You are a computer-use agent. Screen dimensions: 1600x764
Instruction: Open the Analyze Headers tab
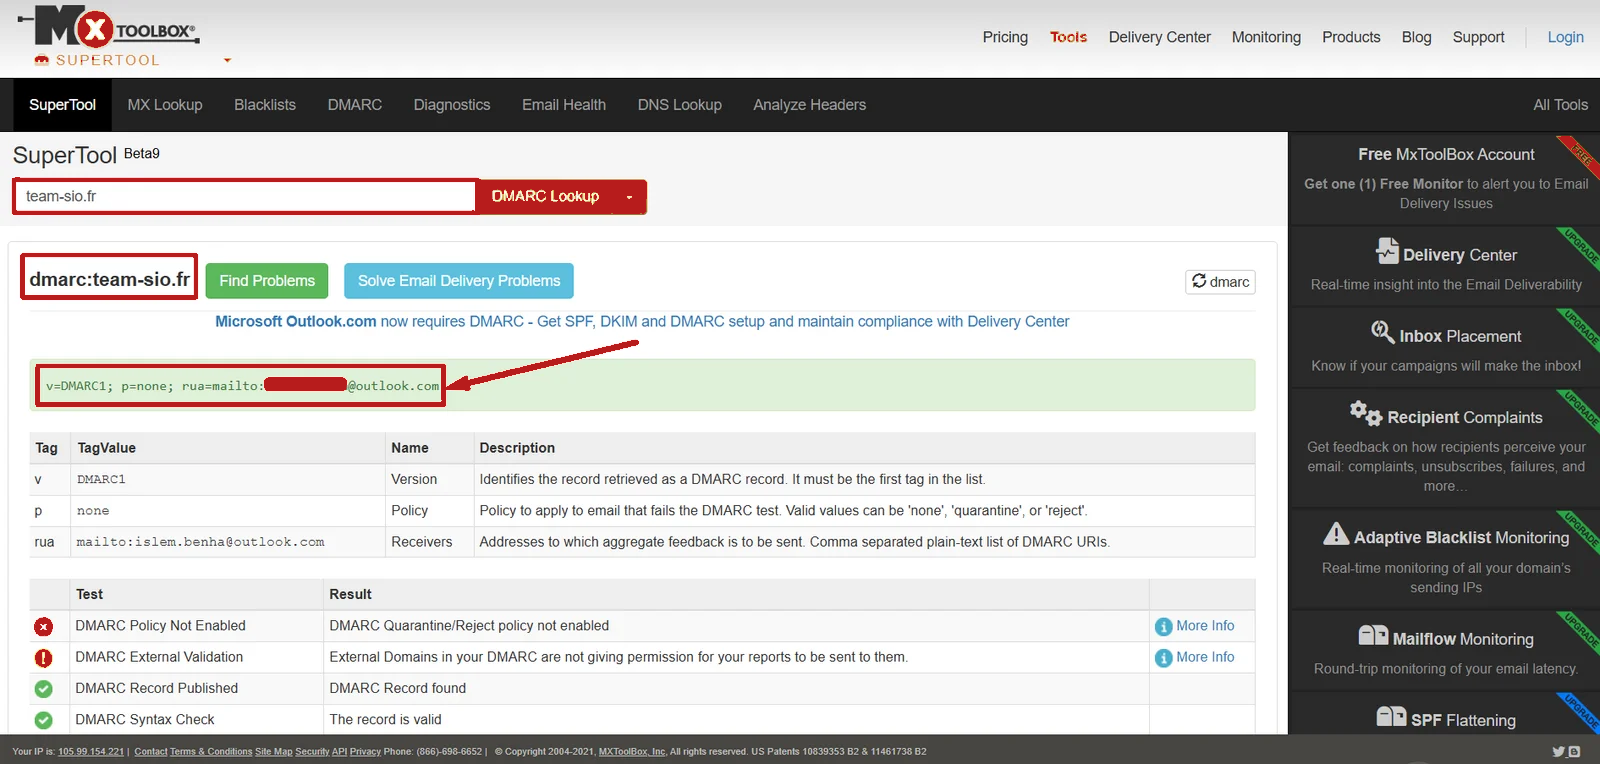coord(810,105)
